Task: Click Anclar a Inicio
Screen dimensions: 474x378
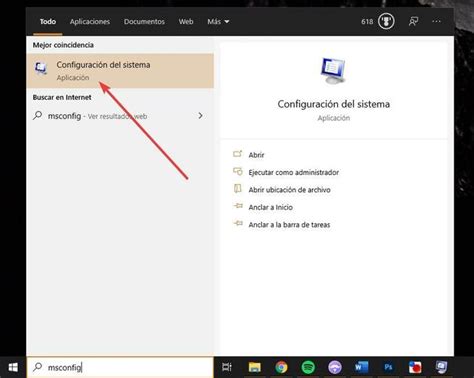Action: pos(270,207)
